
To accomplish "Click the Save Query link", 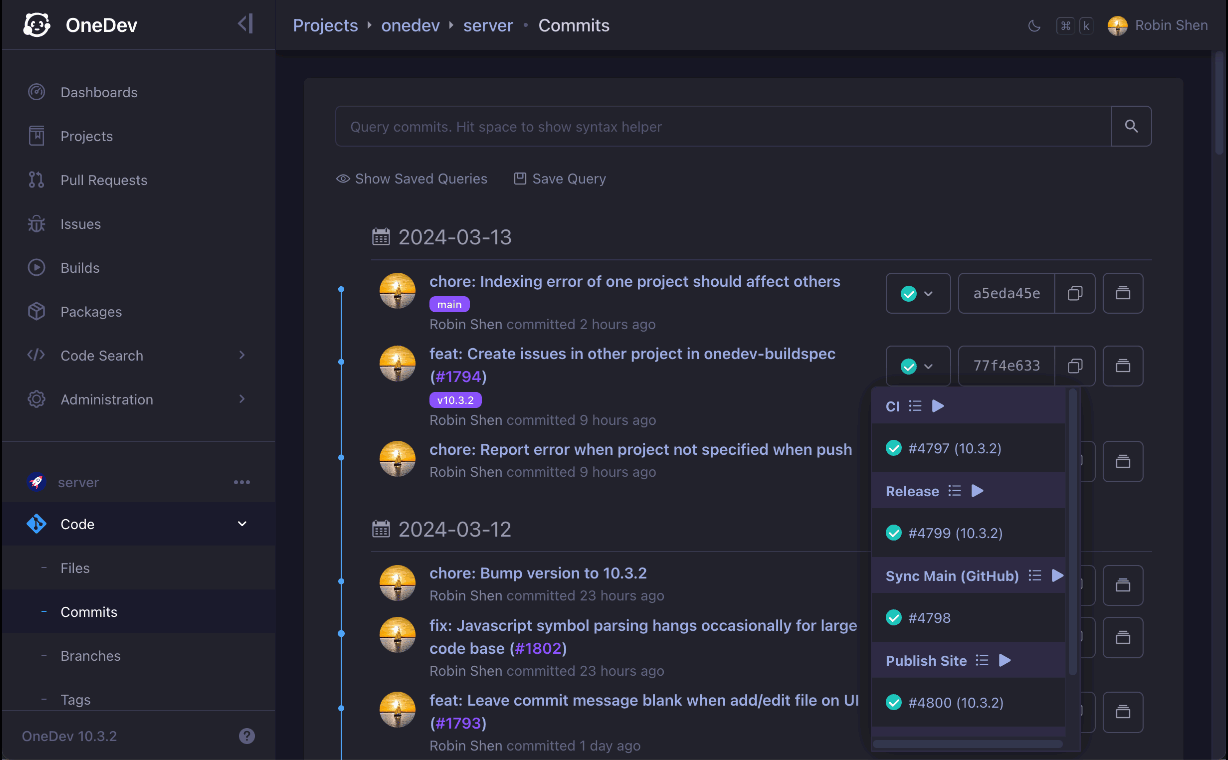I will 560,179.
